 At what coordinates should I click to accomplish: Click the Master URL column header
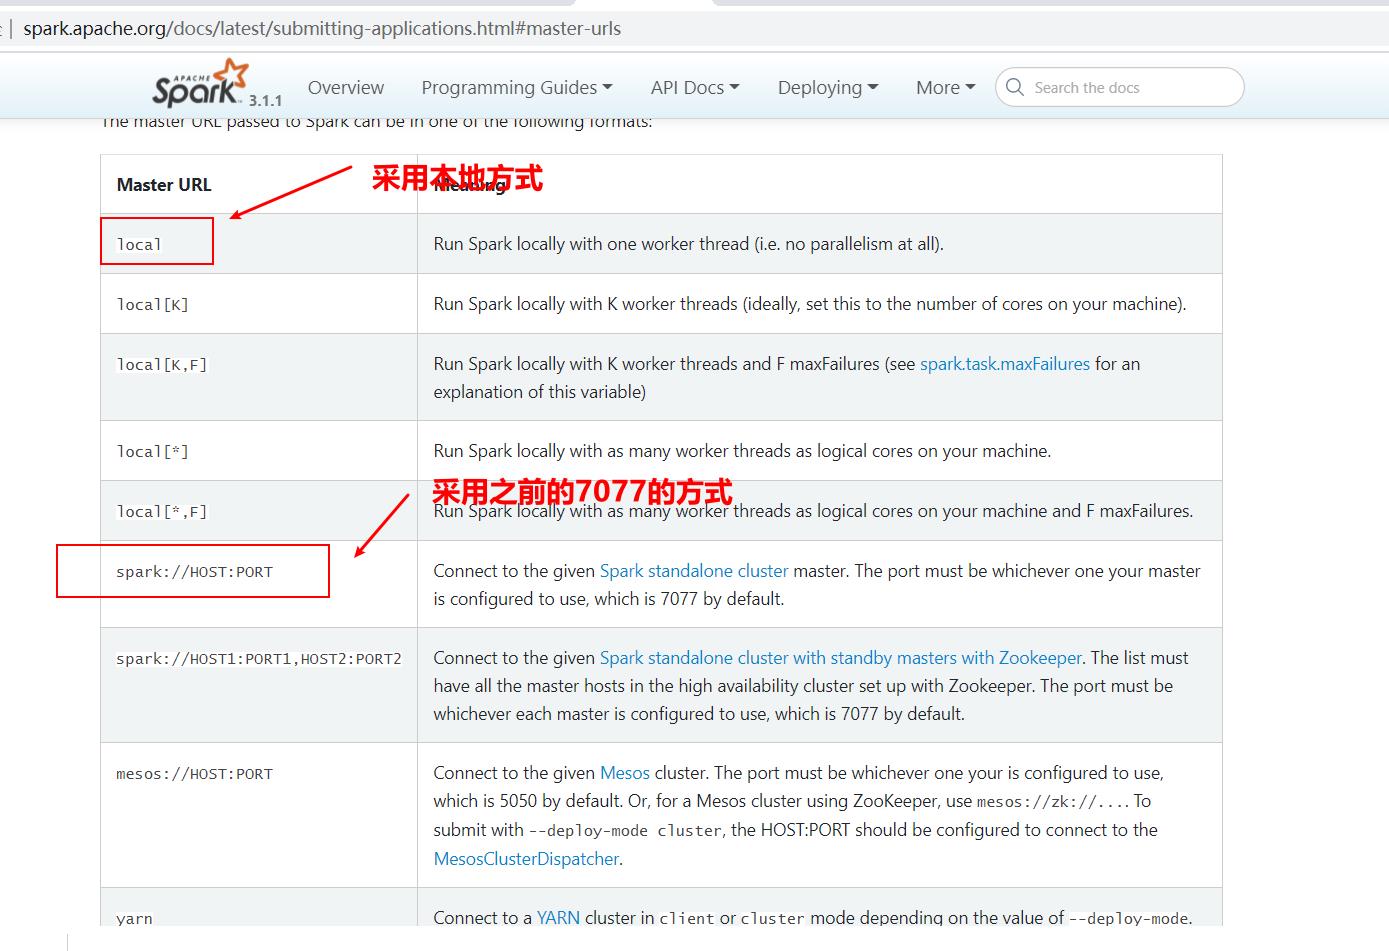pos(164,184)
